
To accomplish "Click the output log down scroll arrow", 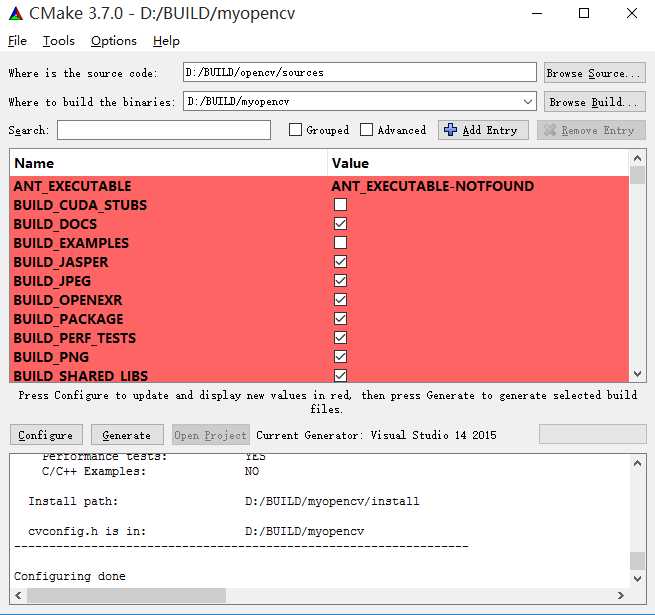I will (637, 579).
